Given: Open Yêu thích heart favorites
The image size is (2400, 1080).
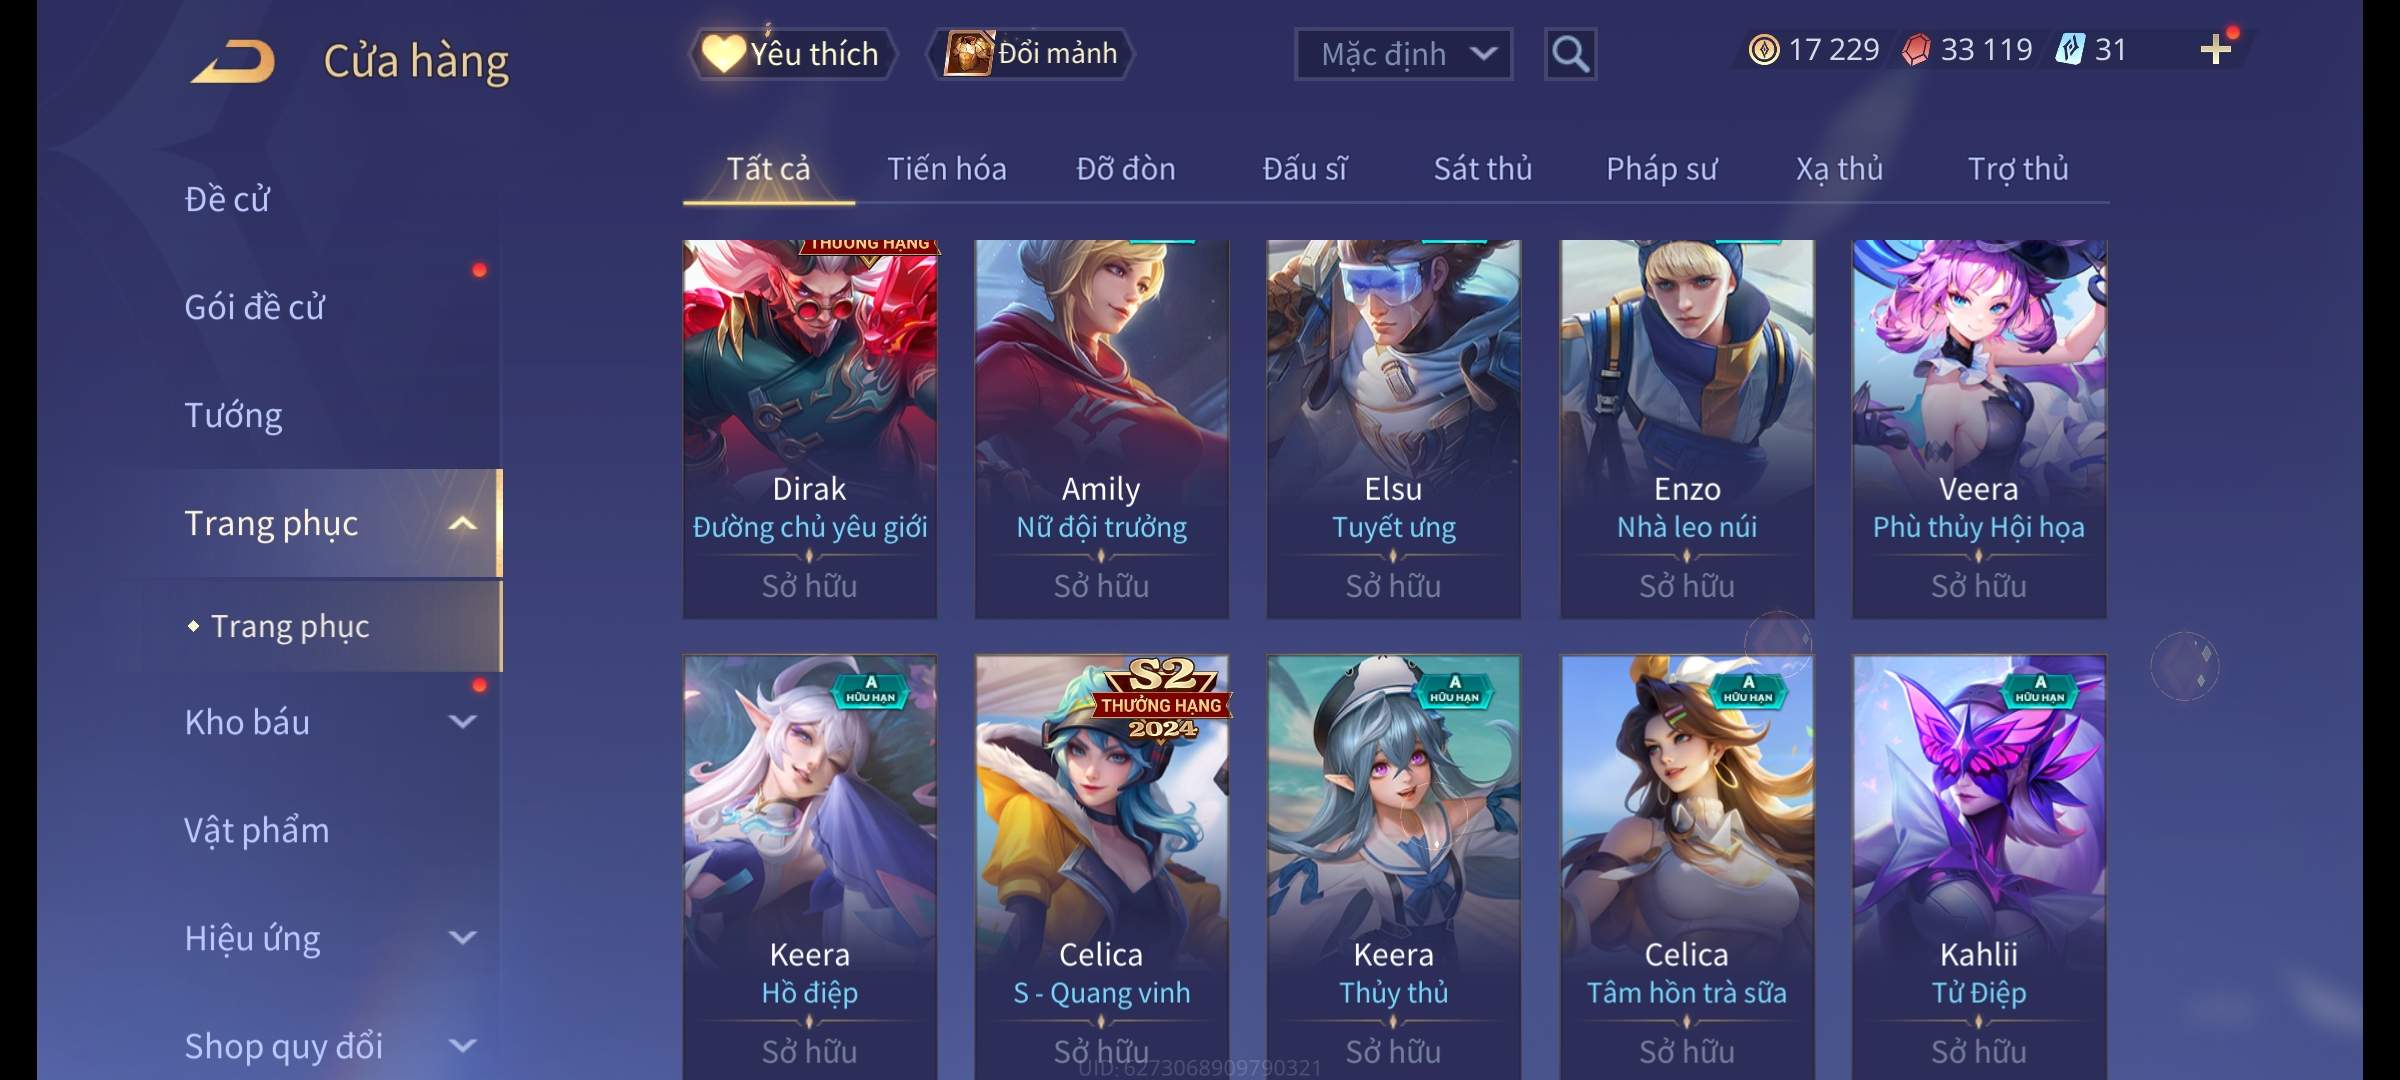Looking at the screenshot, I should [792, 54].
